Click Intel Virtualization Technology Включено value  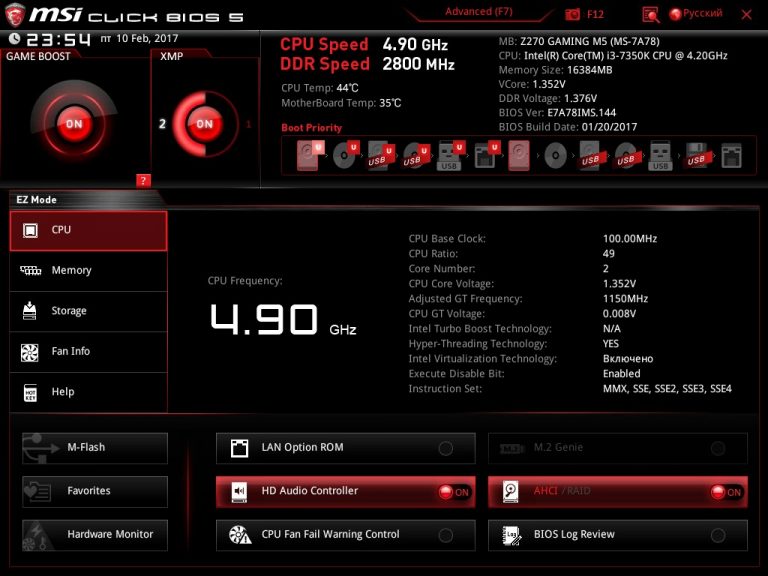tap(628, 359)
